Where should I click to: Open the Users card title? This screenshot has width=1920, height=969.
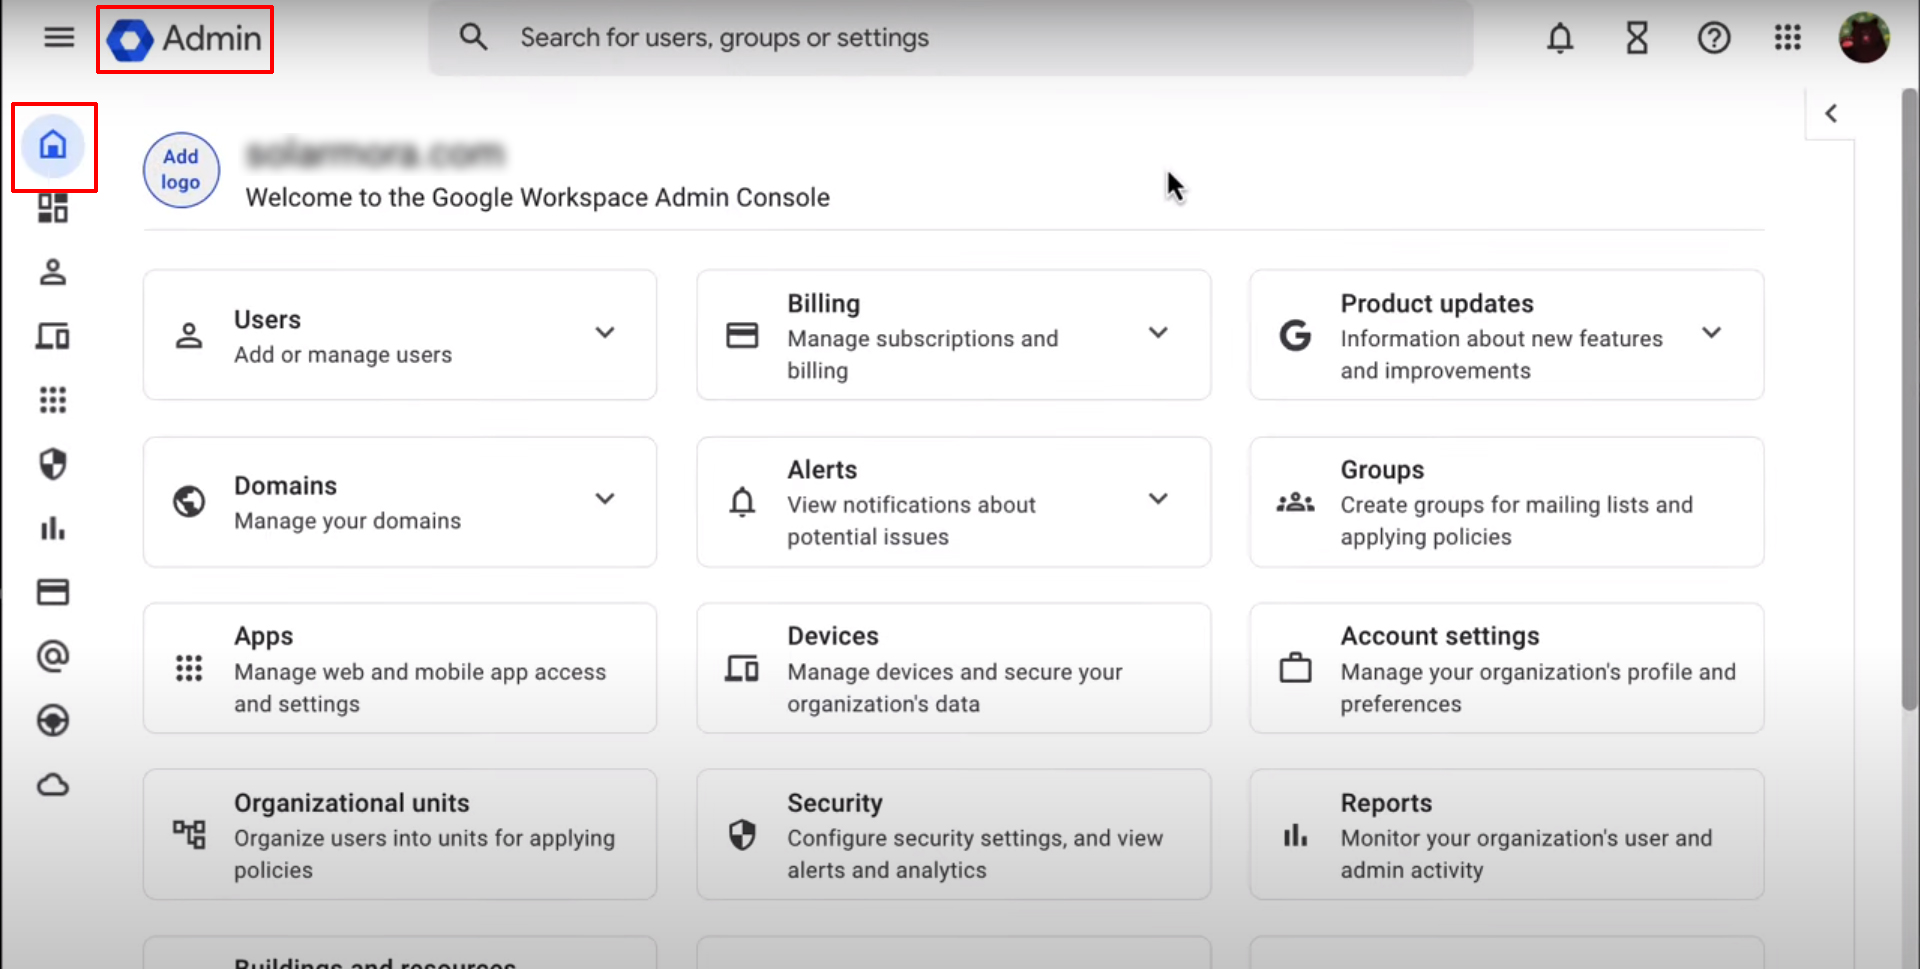pos(267,320)
